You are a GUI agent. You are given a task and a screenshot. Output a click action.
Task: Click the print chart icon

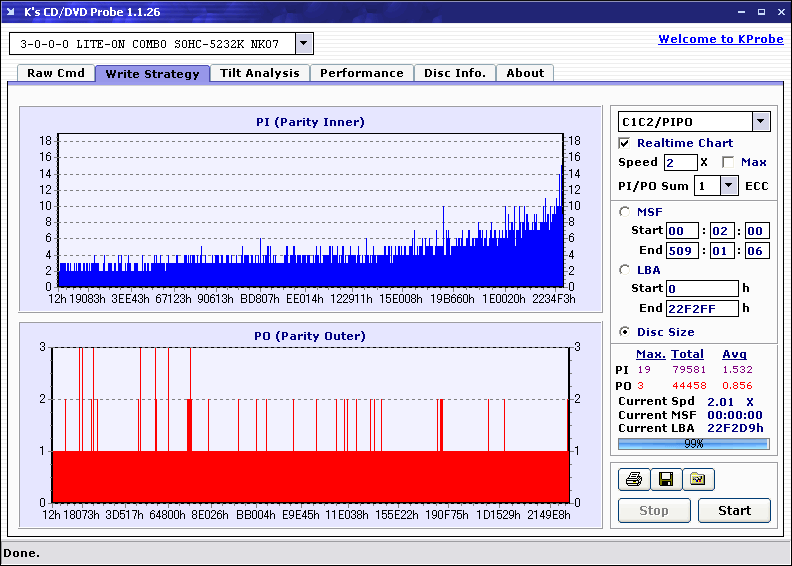coord(632,480)
